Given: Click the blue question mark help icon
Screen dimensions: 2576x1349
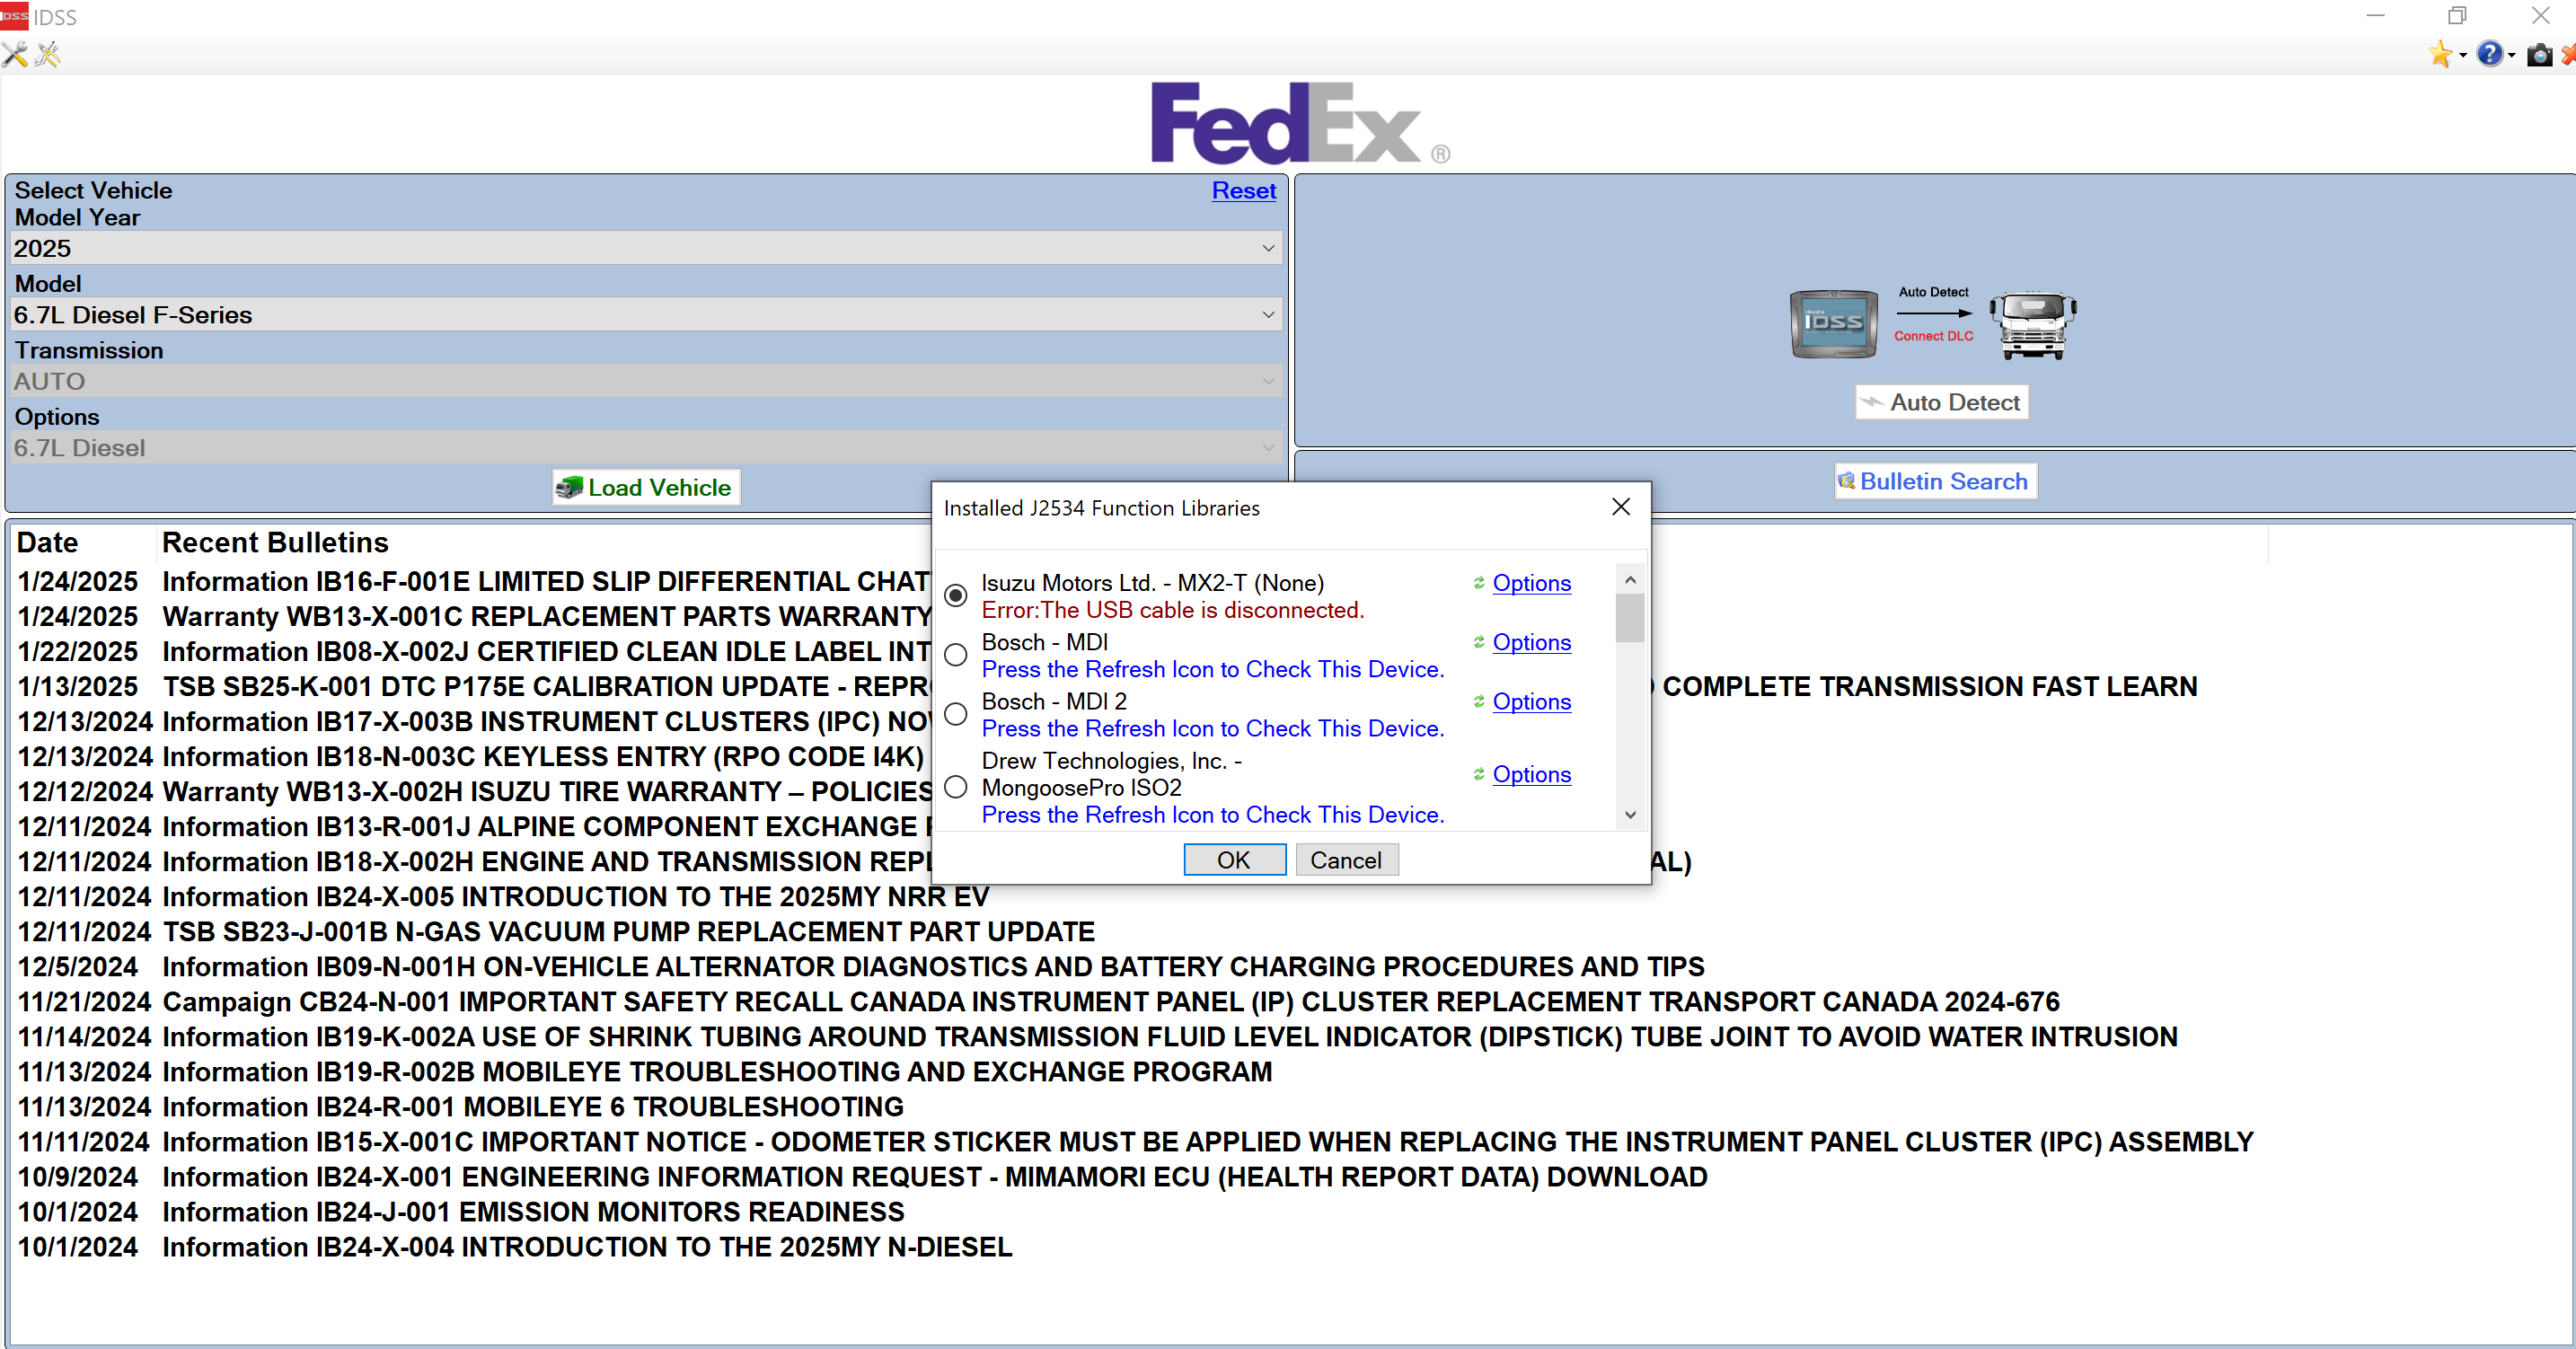Looking at the screenshot, I should pyautogui.click(x=2489, y=54).
